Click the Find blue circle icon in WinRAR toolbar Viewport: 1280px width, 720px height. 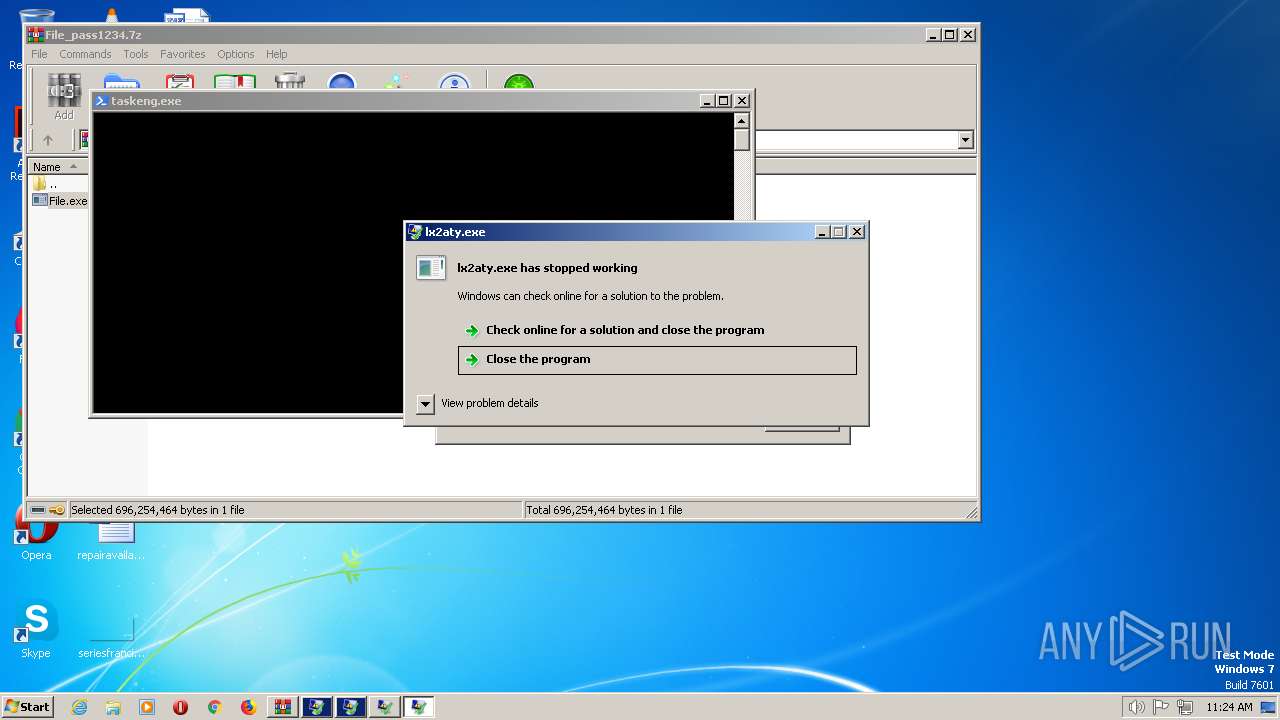[342, 82]
